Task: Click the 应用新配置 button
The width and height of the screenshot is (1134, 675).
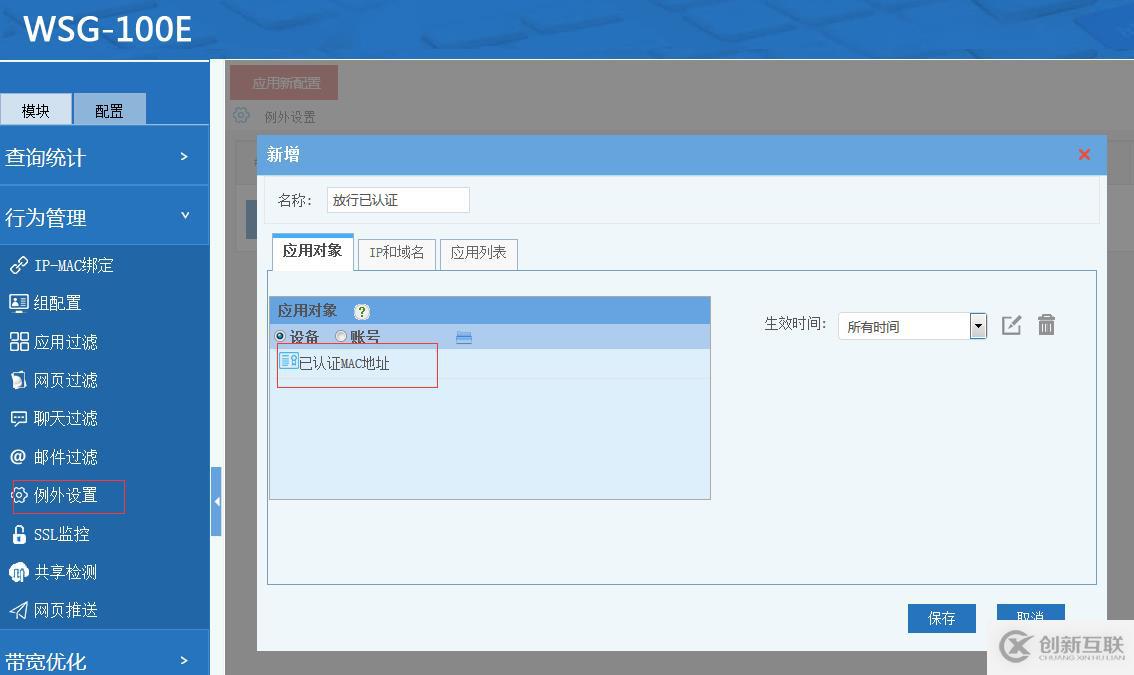Action: (284, 82)
